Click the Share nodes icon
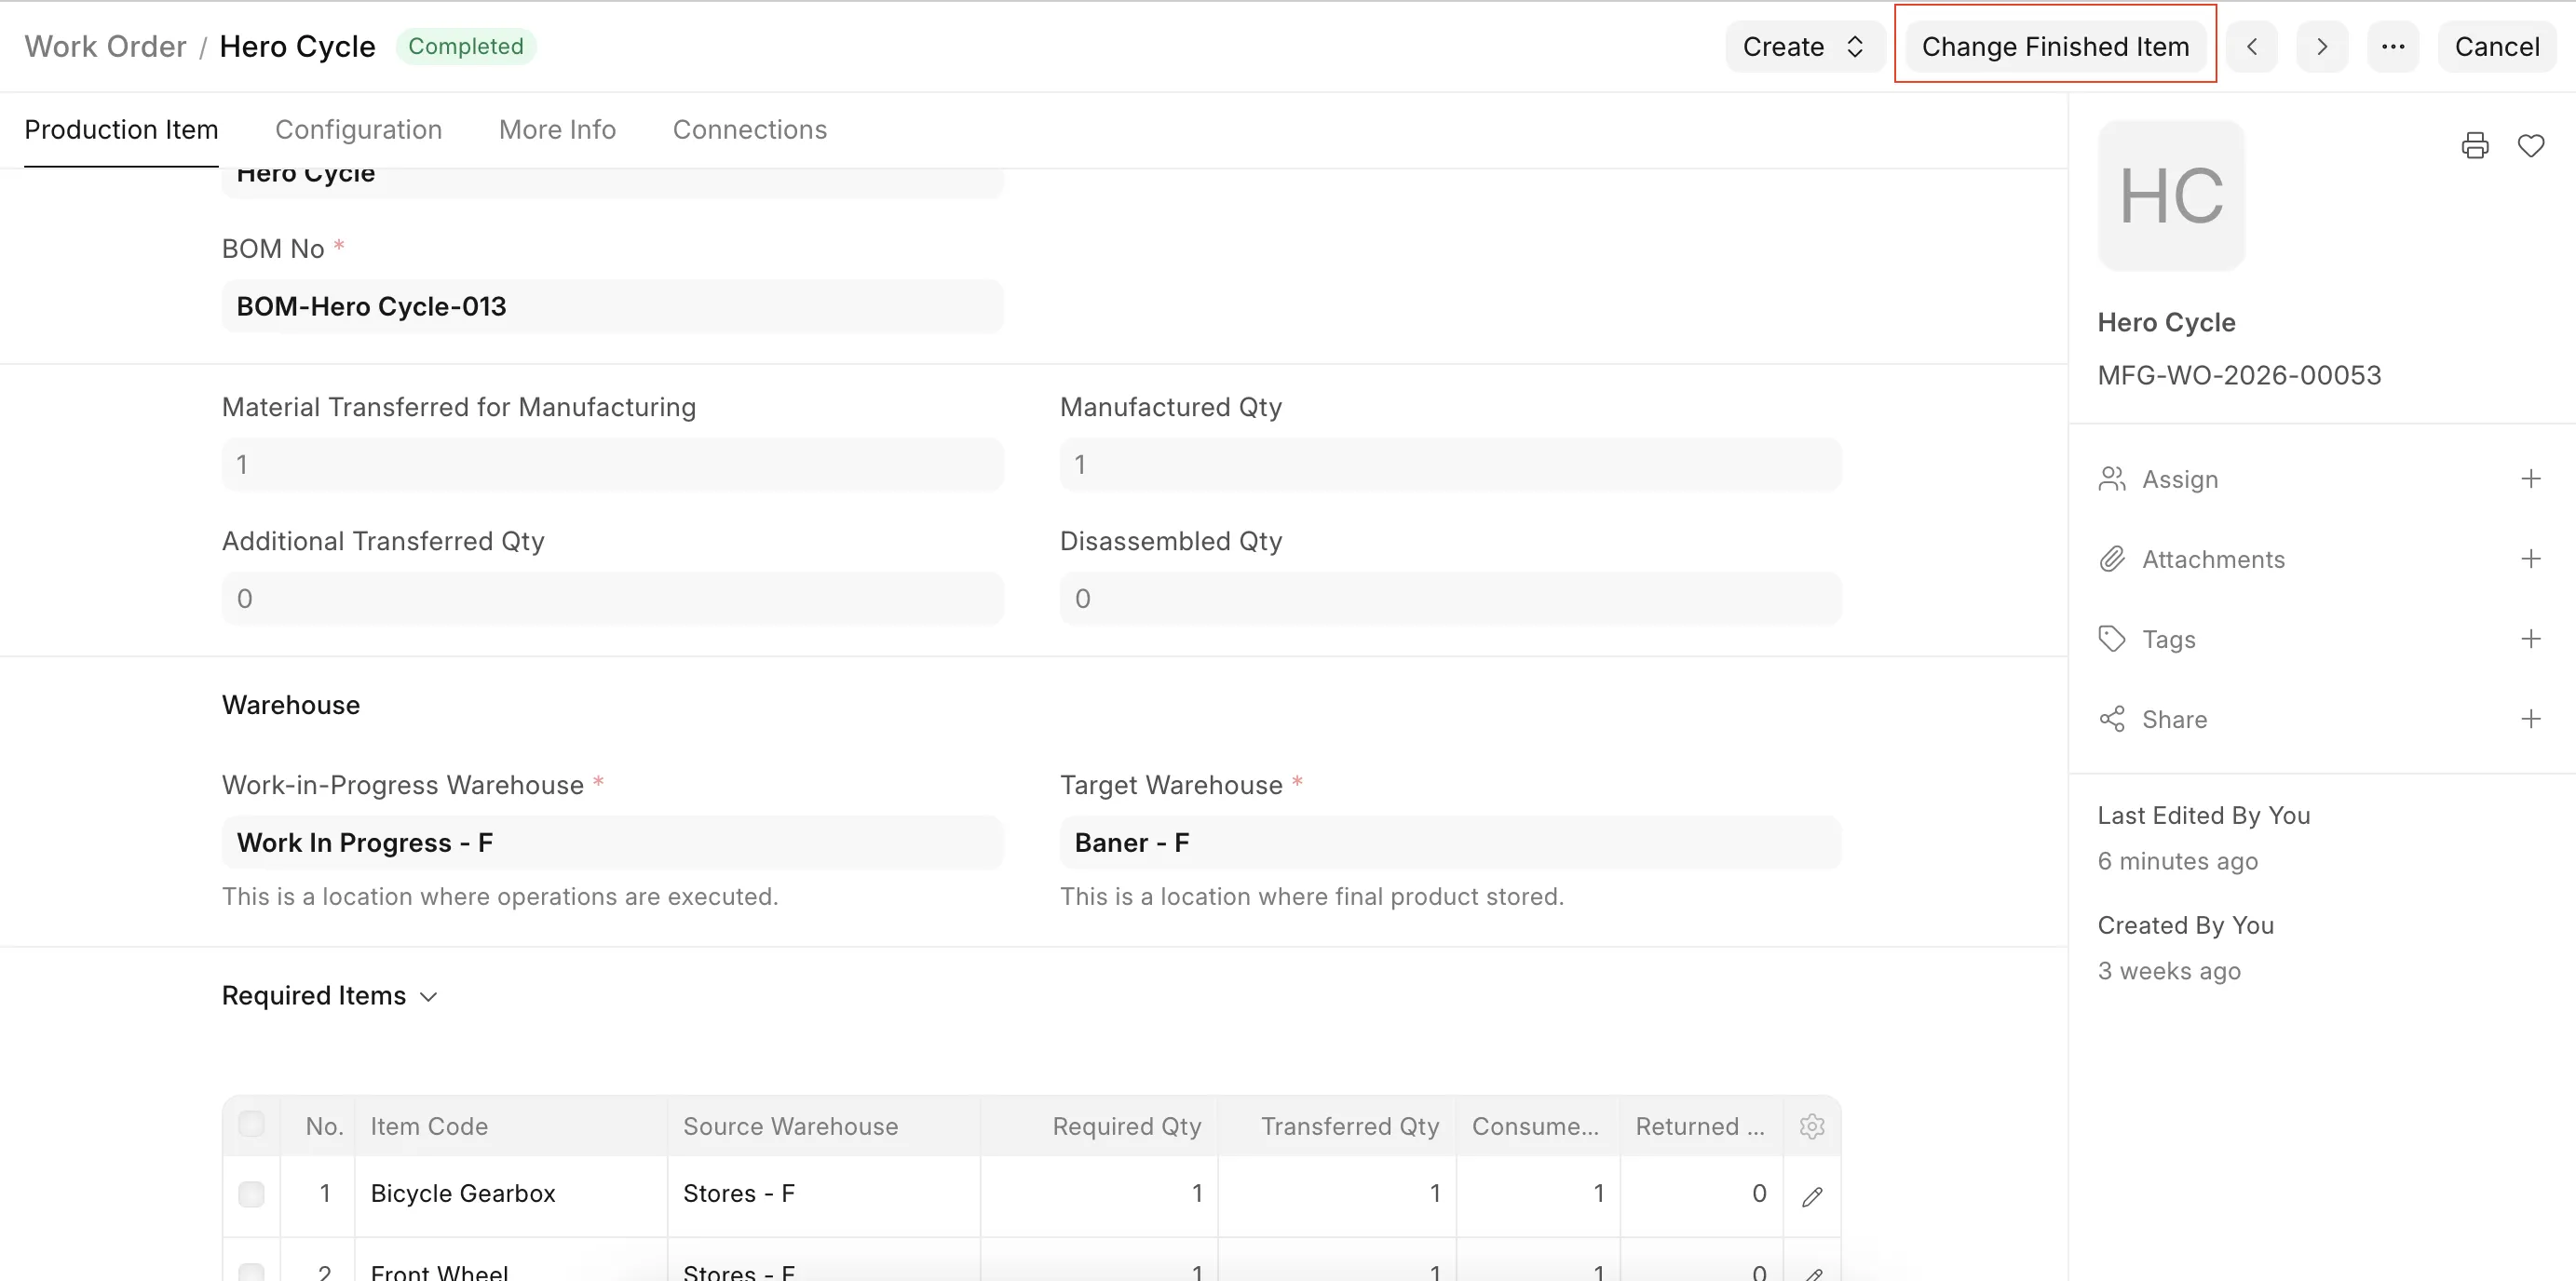2576x1281 pixels. [2111, 719]
